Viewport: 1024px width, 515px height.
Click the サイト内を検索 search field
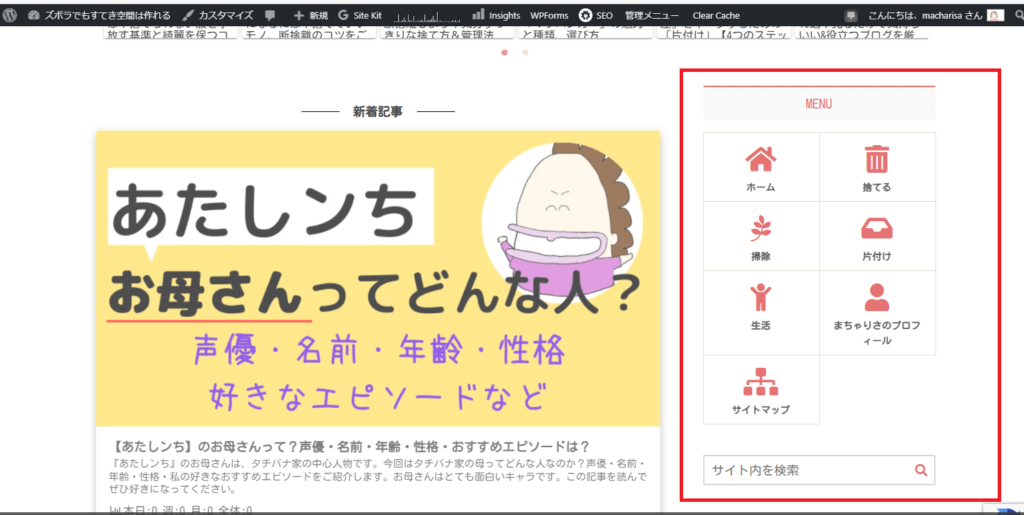(806, 469)
